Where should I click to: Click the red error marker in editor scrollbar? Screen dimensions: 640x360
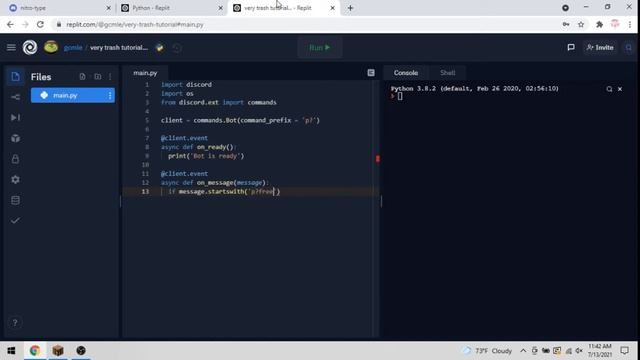378,159
